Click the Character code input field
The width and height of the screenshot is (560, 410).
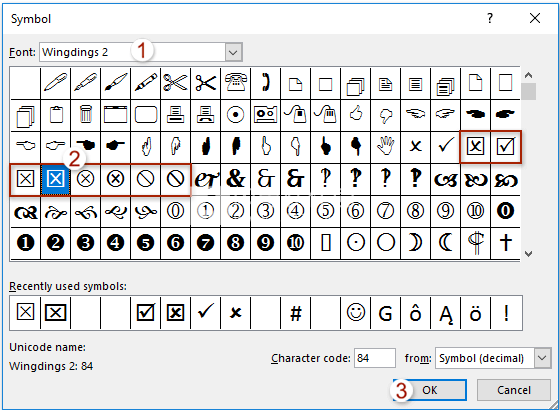[375, 358]
